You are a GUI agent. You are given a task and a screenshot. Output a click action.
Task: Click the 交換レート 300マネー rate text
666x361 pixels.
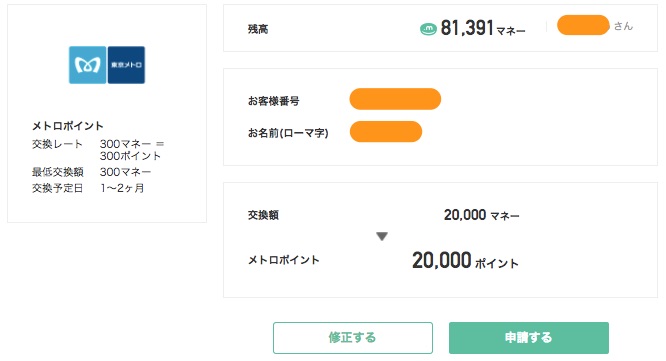tap(98, 150)
